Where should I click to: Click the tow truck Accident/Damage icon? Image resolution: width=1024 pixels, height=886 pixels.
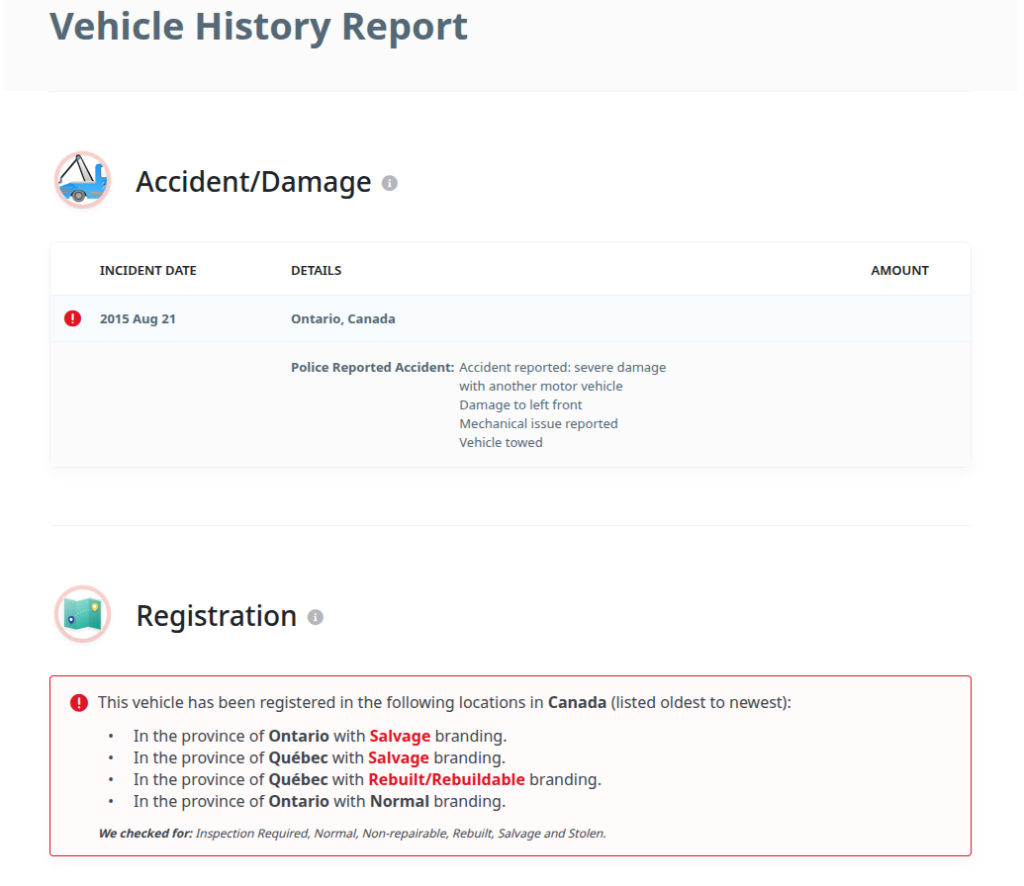coord(82,181)
